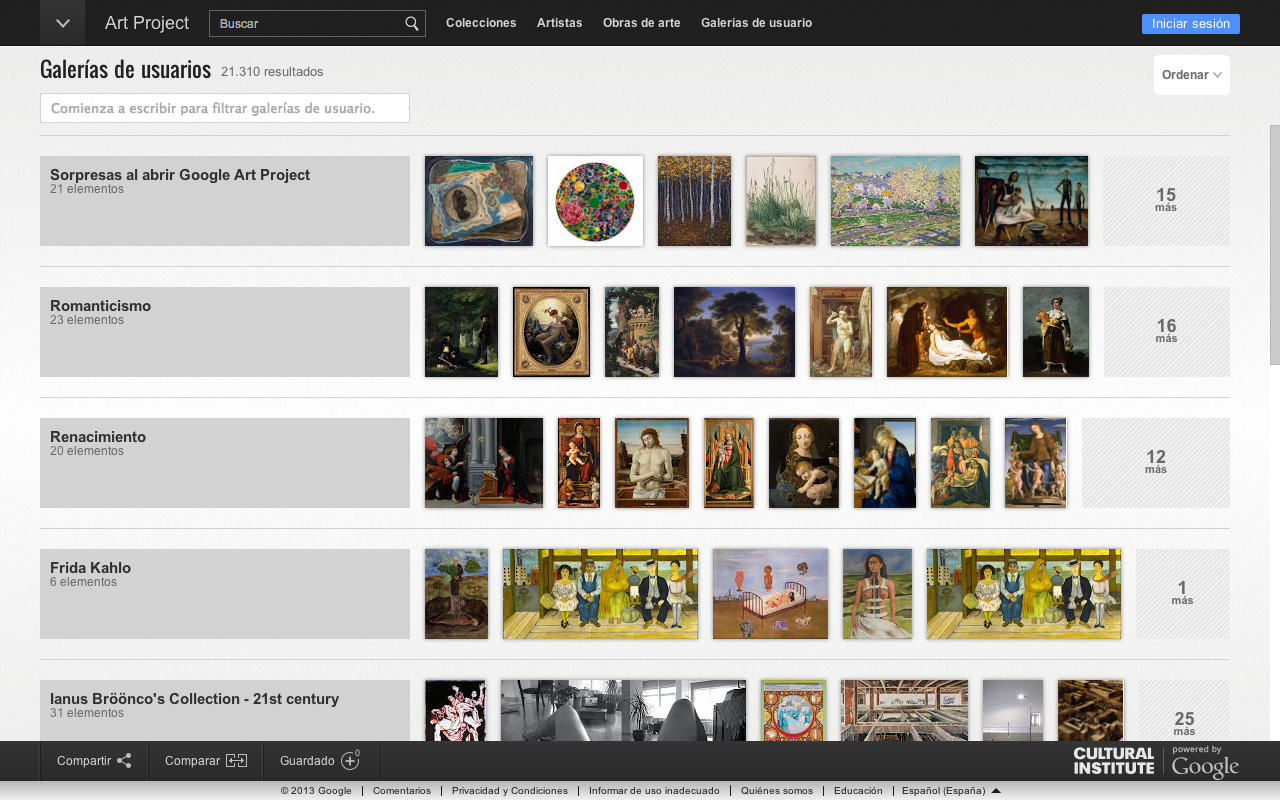The width and height of the screenshot is (1280, 800).
Task: Open first Romanticismo thumbnail with dark forest
Action: 461,332
